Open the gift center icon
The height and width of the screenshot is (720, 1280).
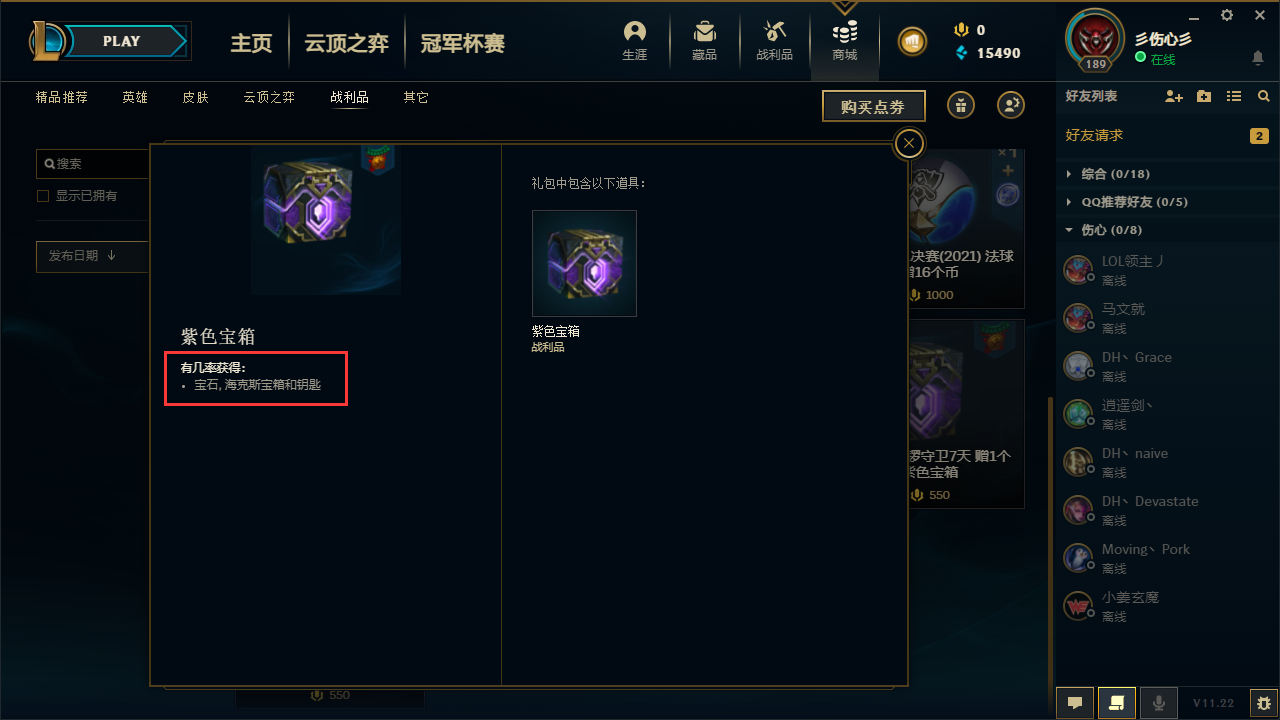[961, 105]
